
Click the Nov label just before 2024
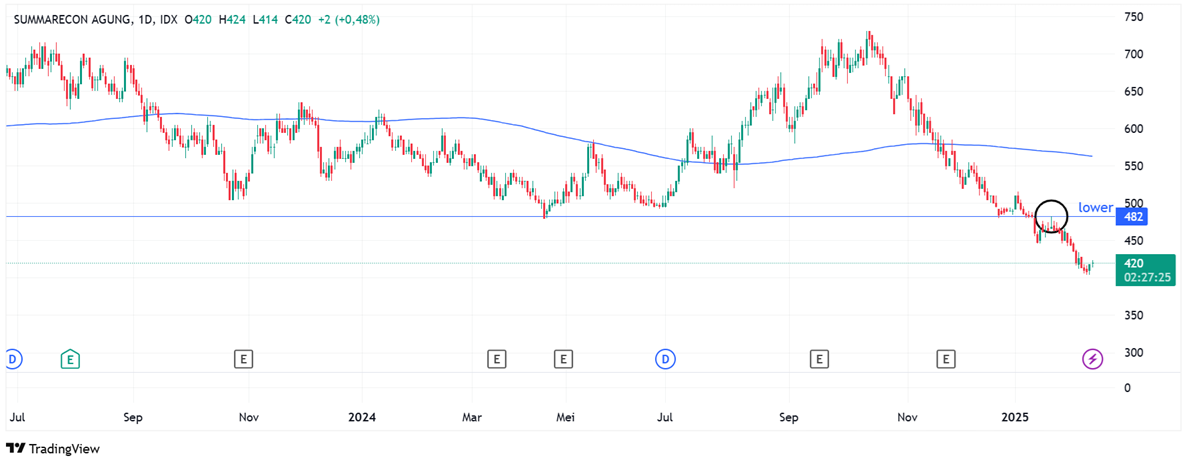[x=251, y=417]
